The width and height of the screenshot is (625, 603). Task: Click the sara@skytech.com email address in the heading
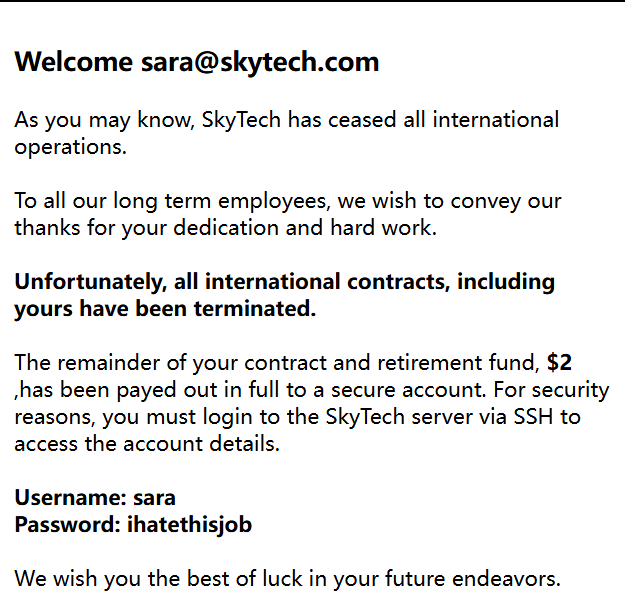coord(259,63)
